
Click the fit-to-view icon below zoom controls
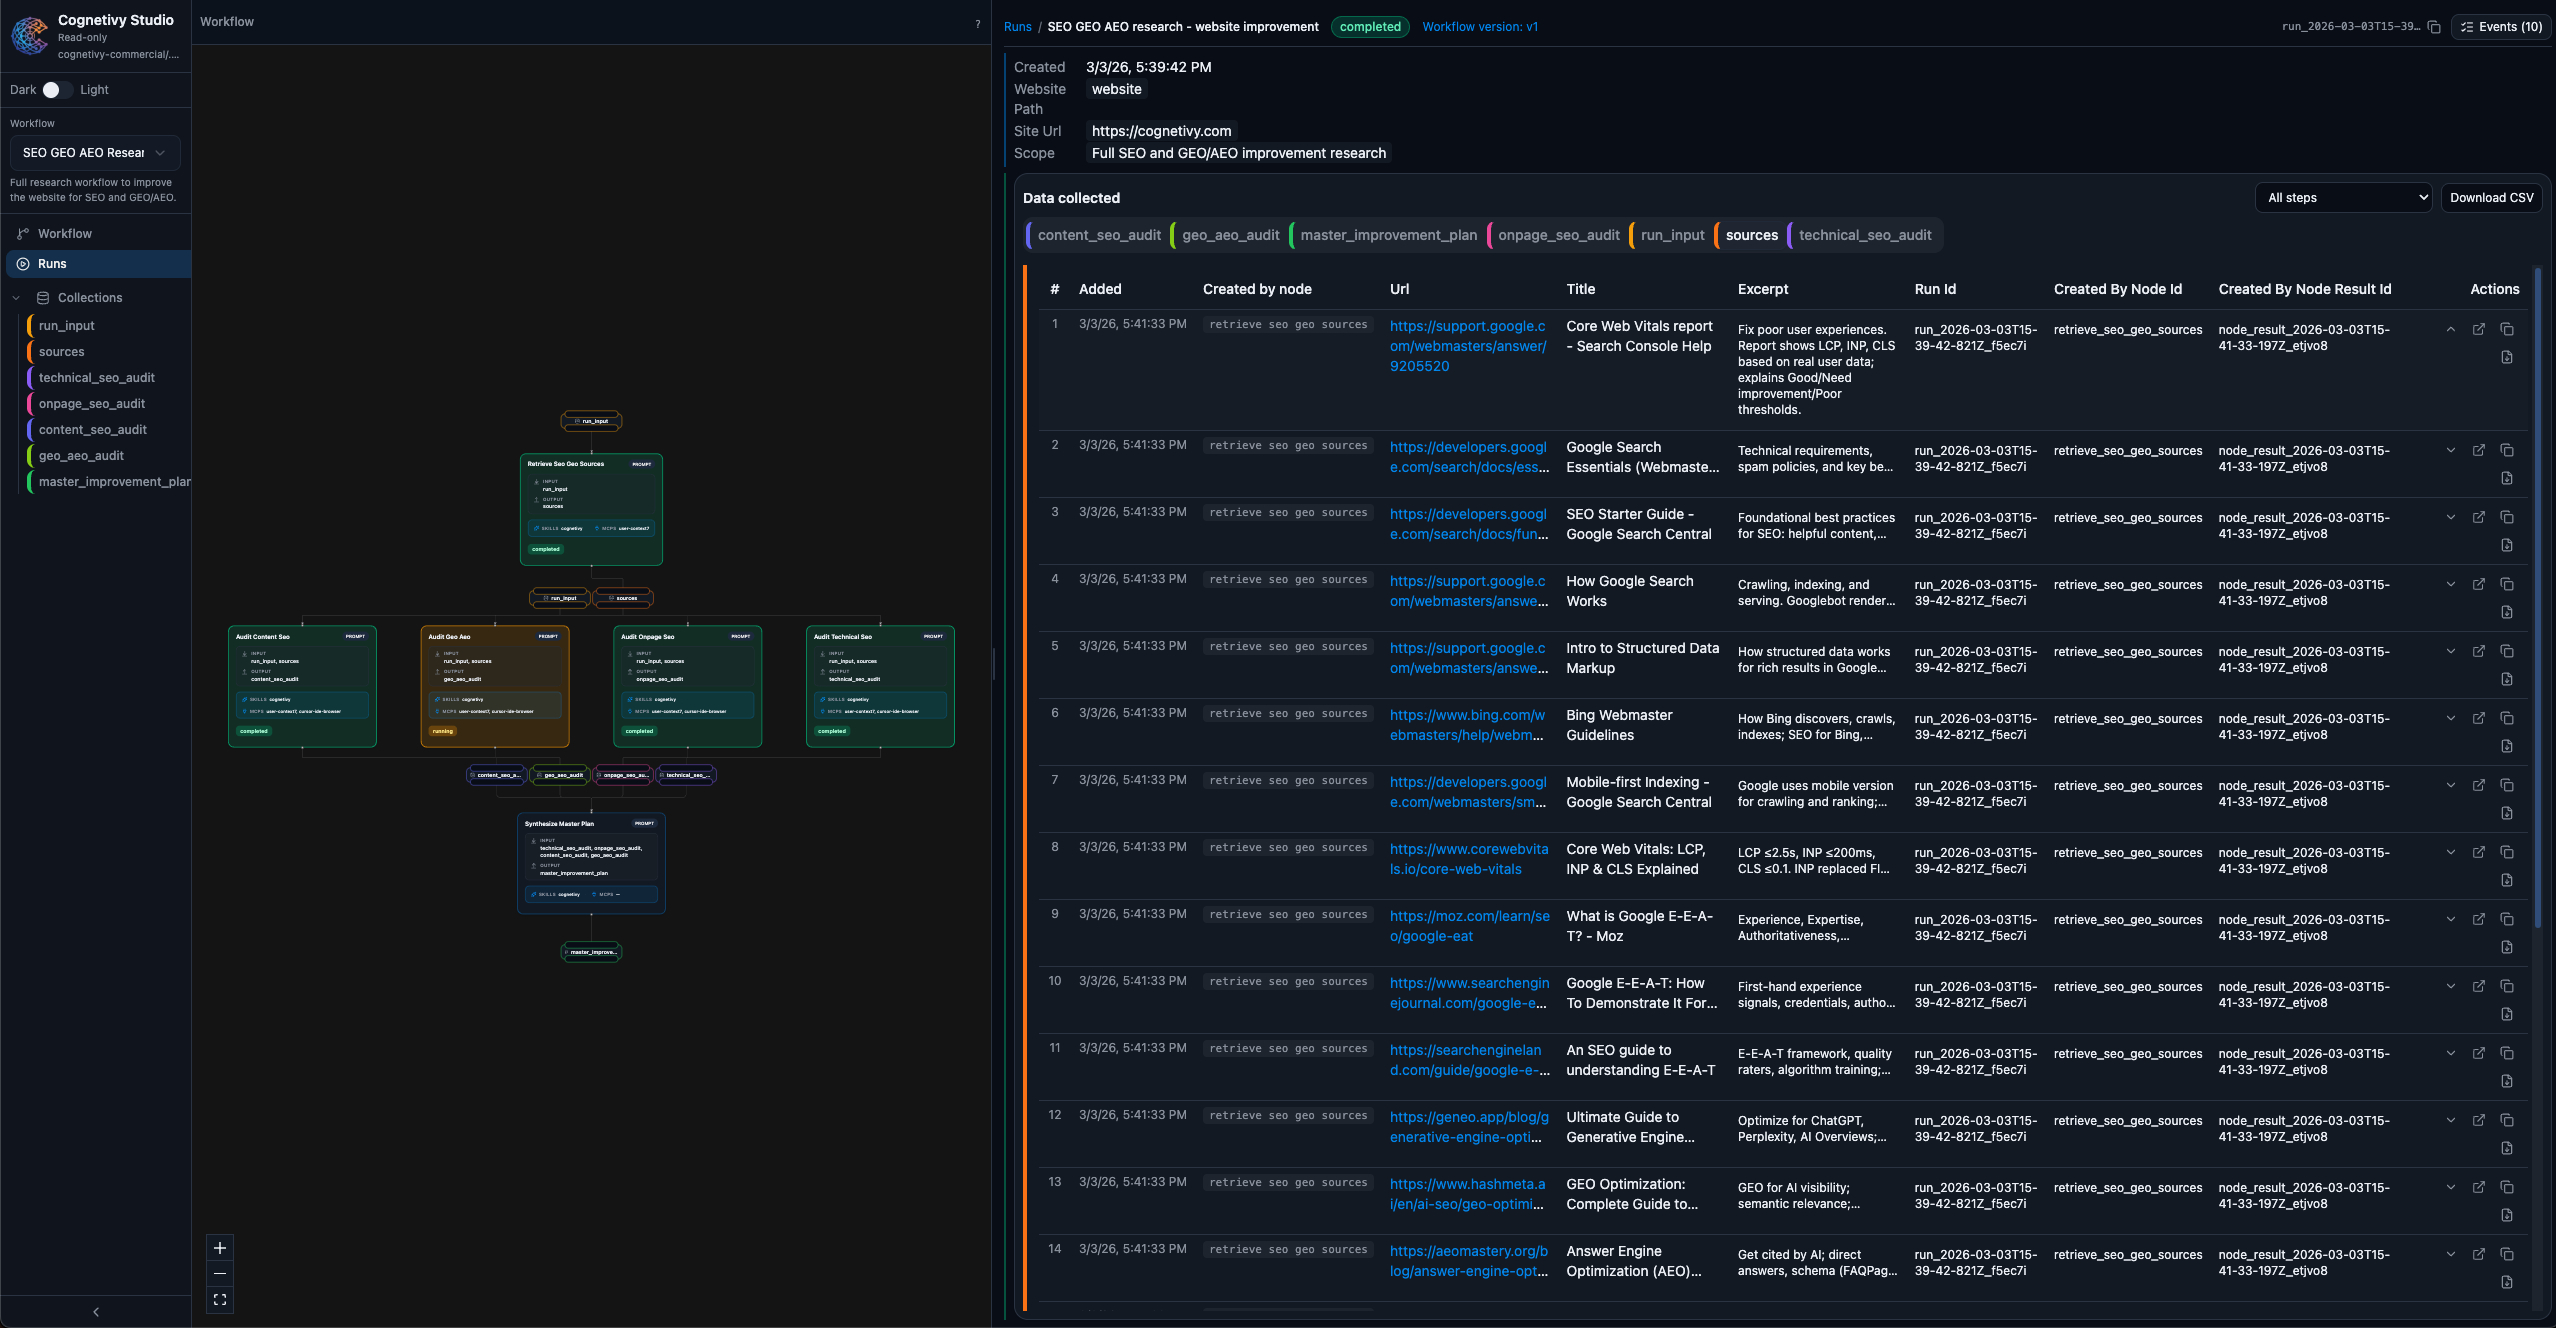point(220,1299)
